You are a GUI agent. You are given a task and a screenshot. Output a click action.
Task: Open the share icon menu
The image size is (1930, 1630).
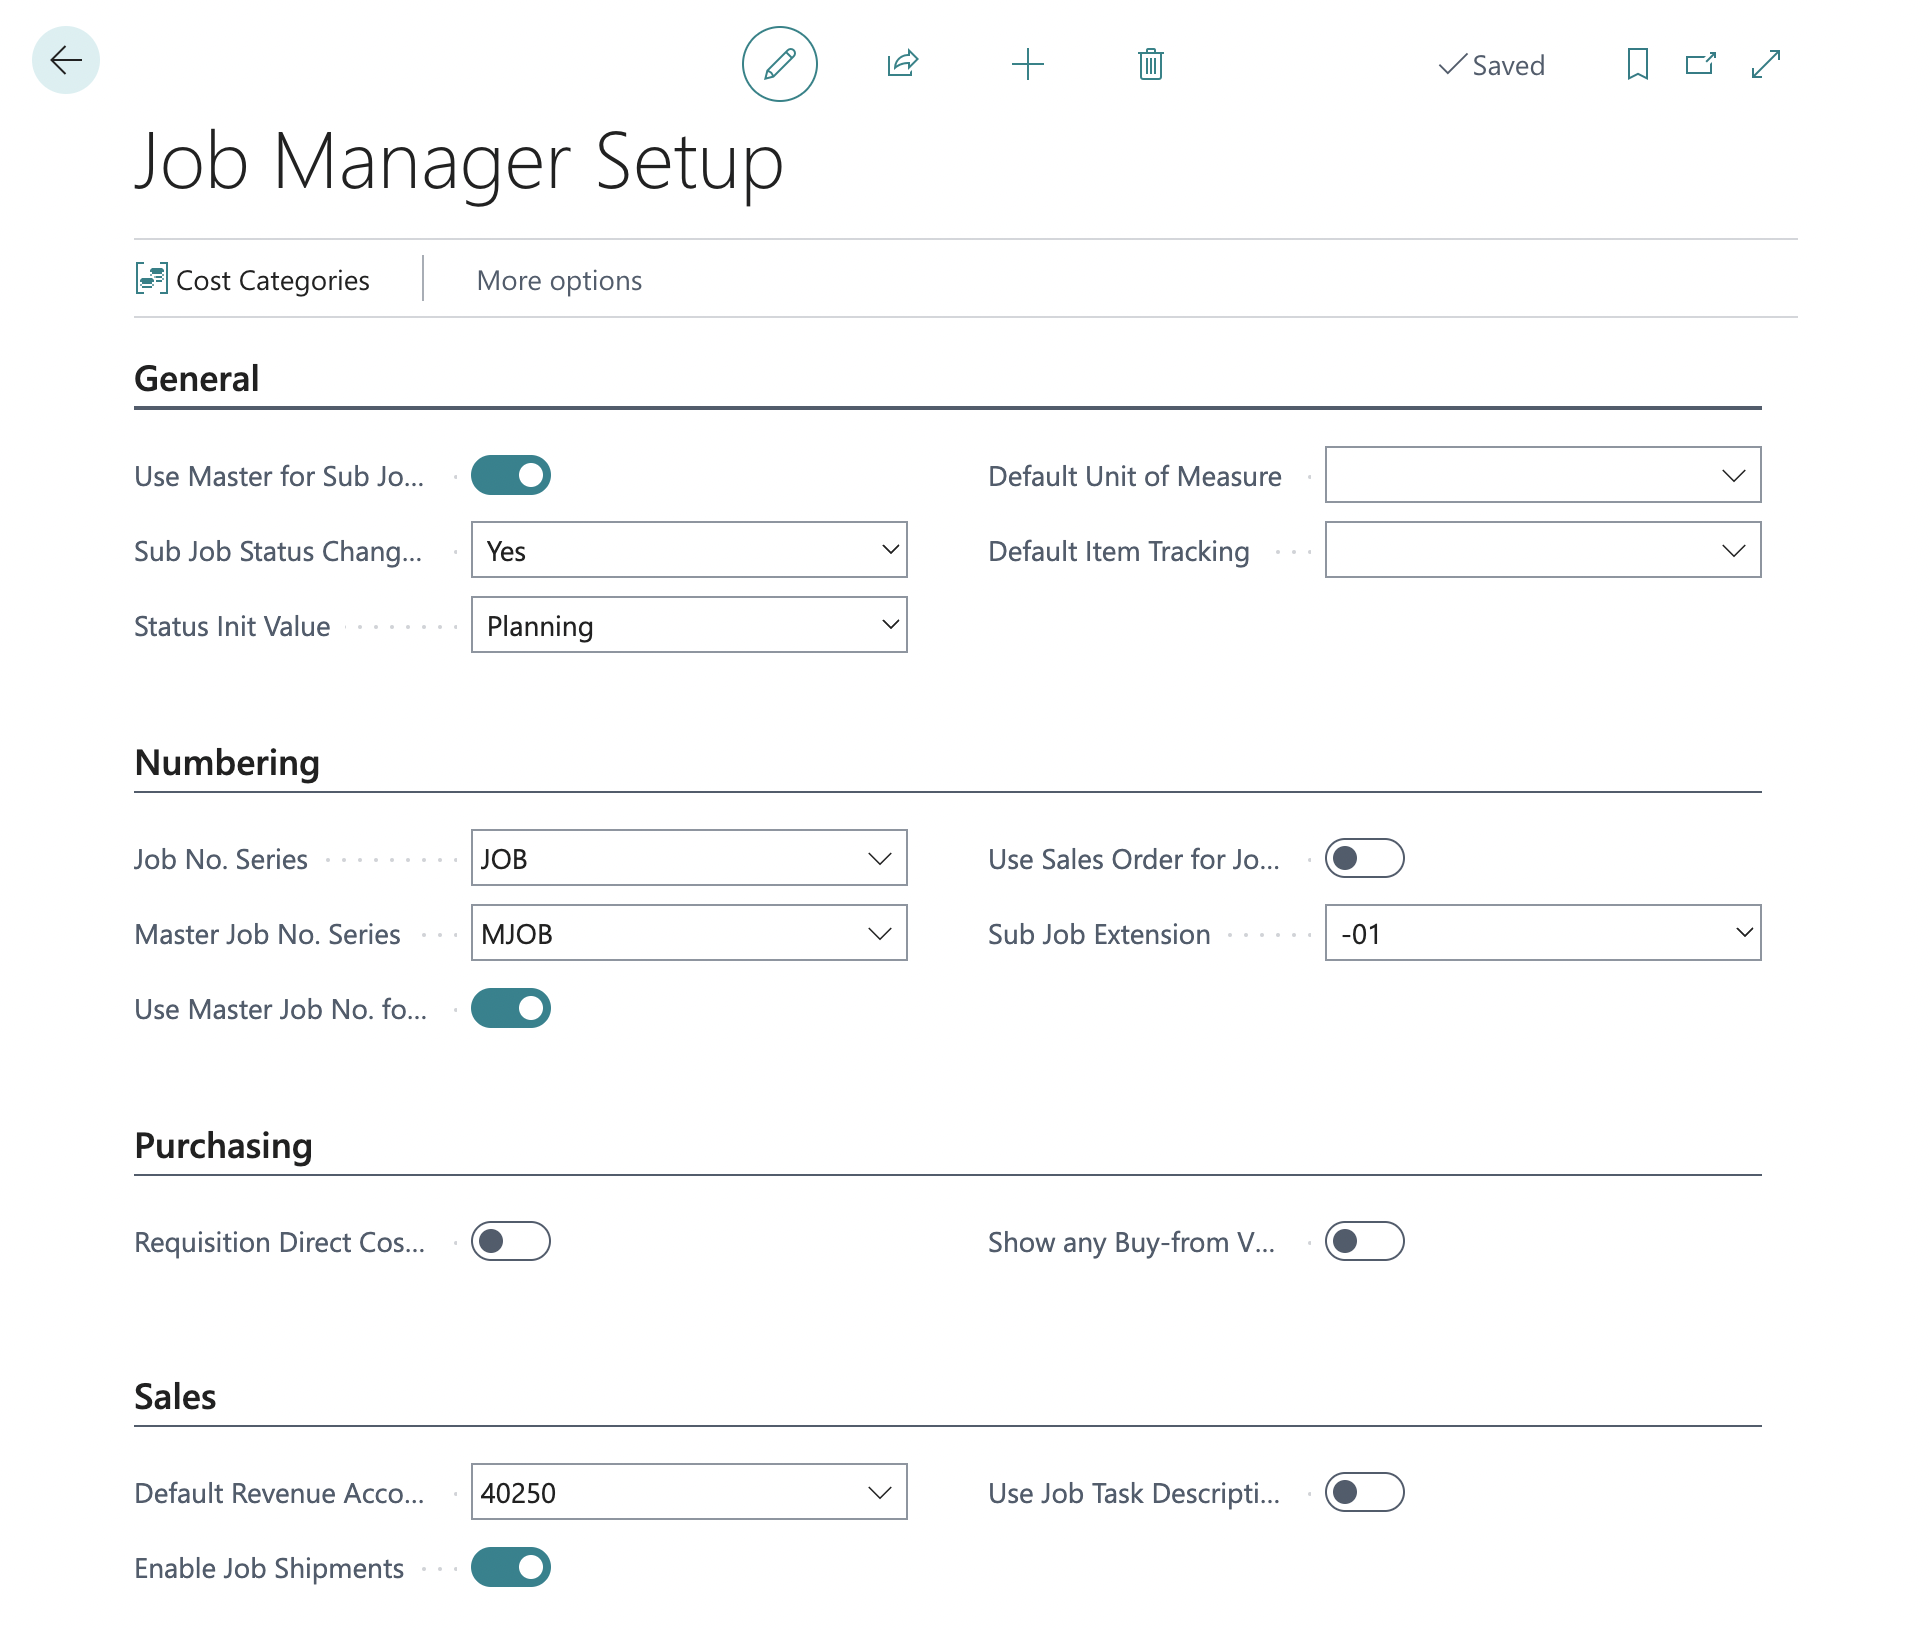903,64
